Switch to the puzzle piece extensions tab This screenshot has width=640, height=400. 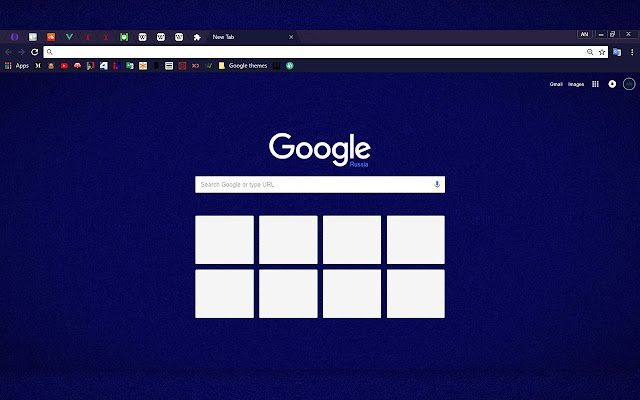point(197,37)
